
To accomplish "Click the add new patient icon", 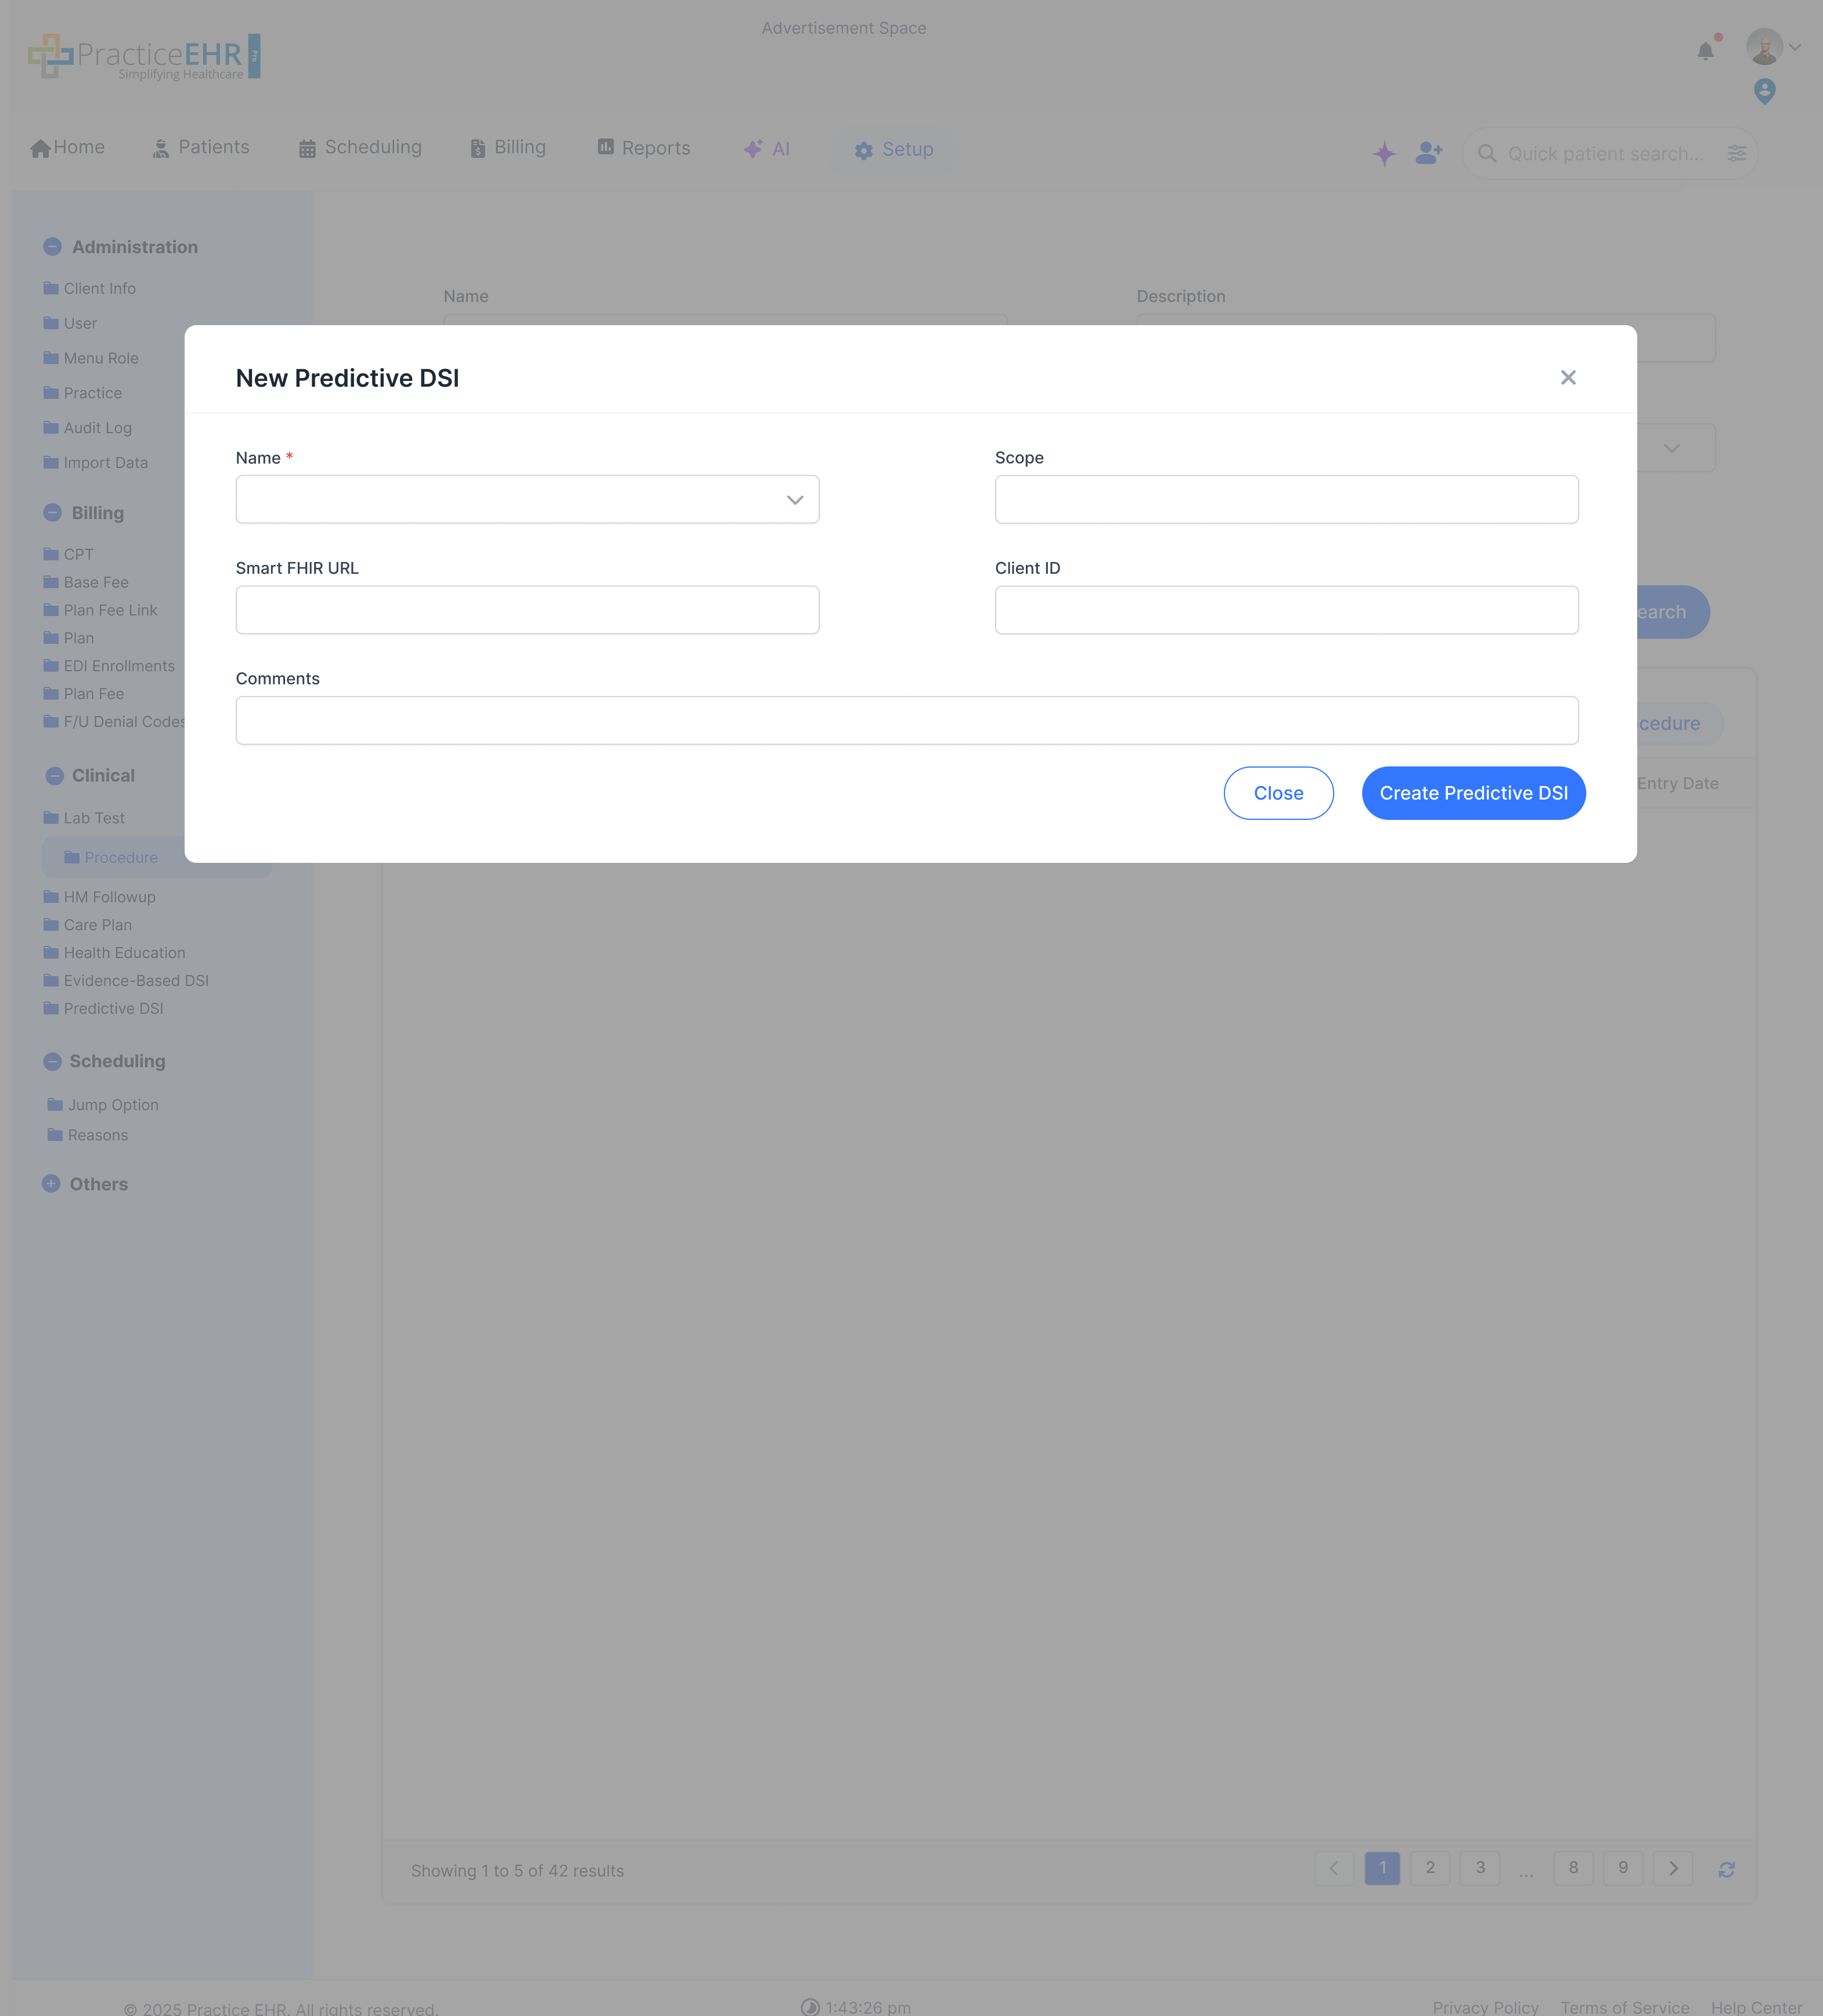I will click(1428, 153).
